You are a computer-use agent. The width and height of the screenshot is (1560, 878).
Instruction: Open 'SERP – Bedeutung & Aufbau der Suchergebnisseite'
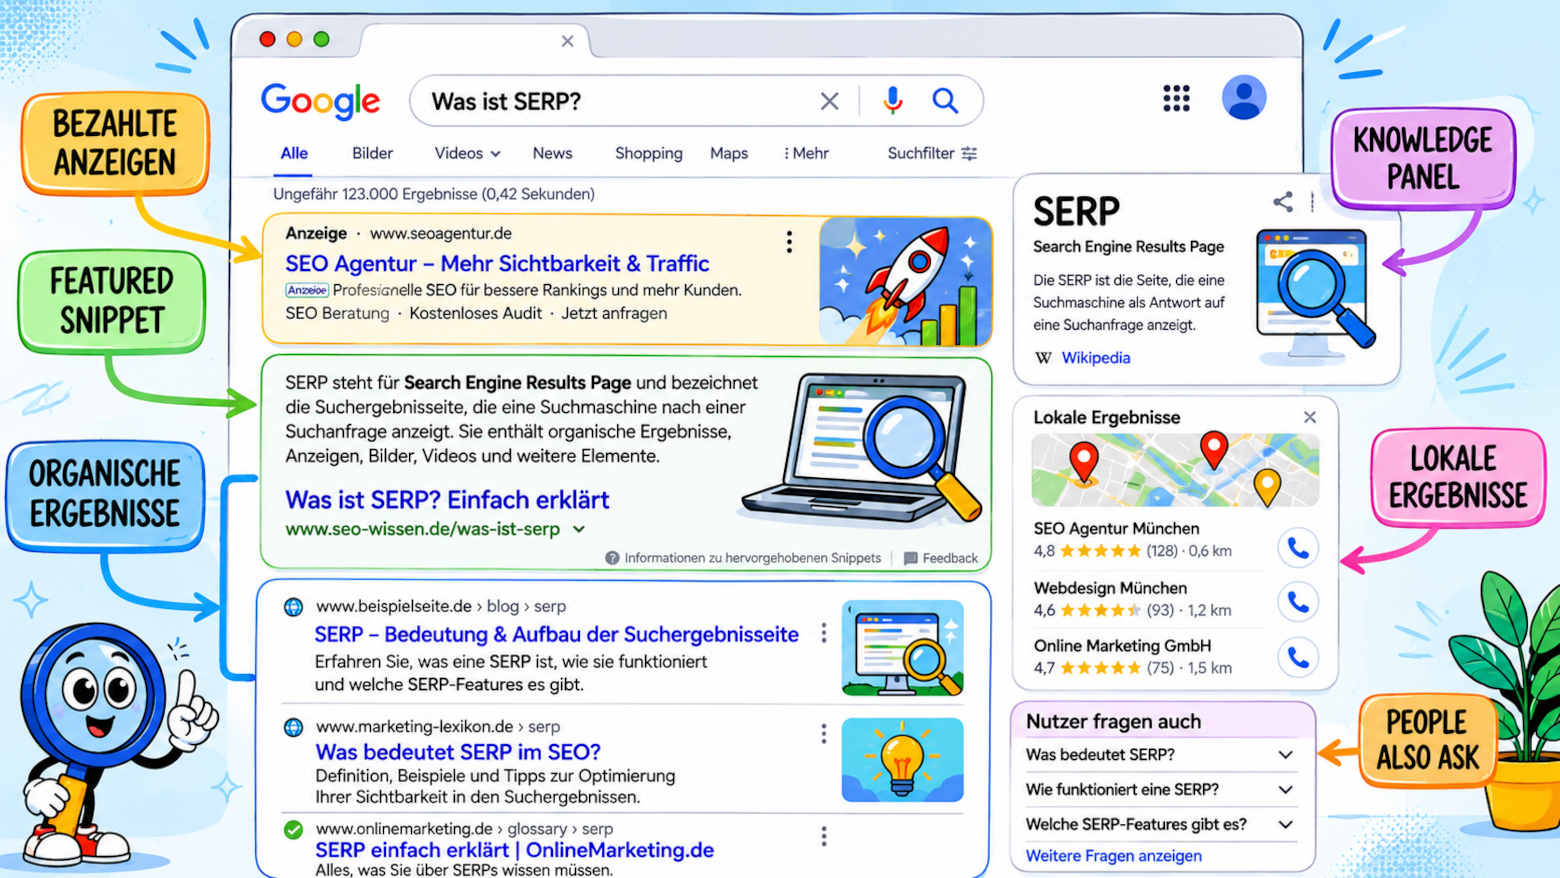coord(556,634)
